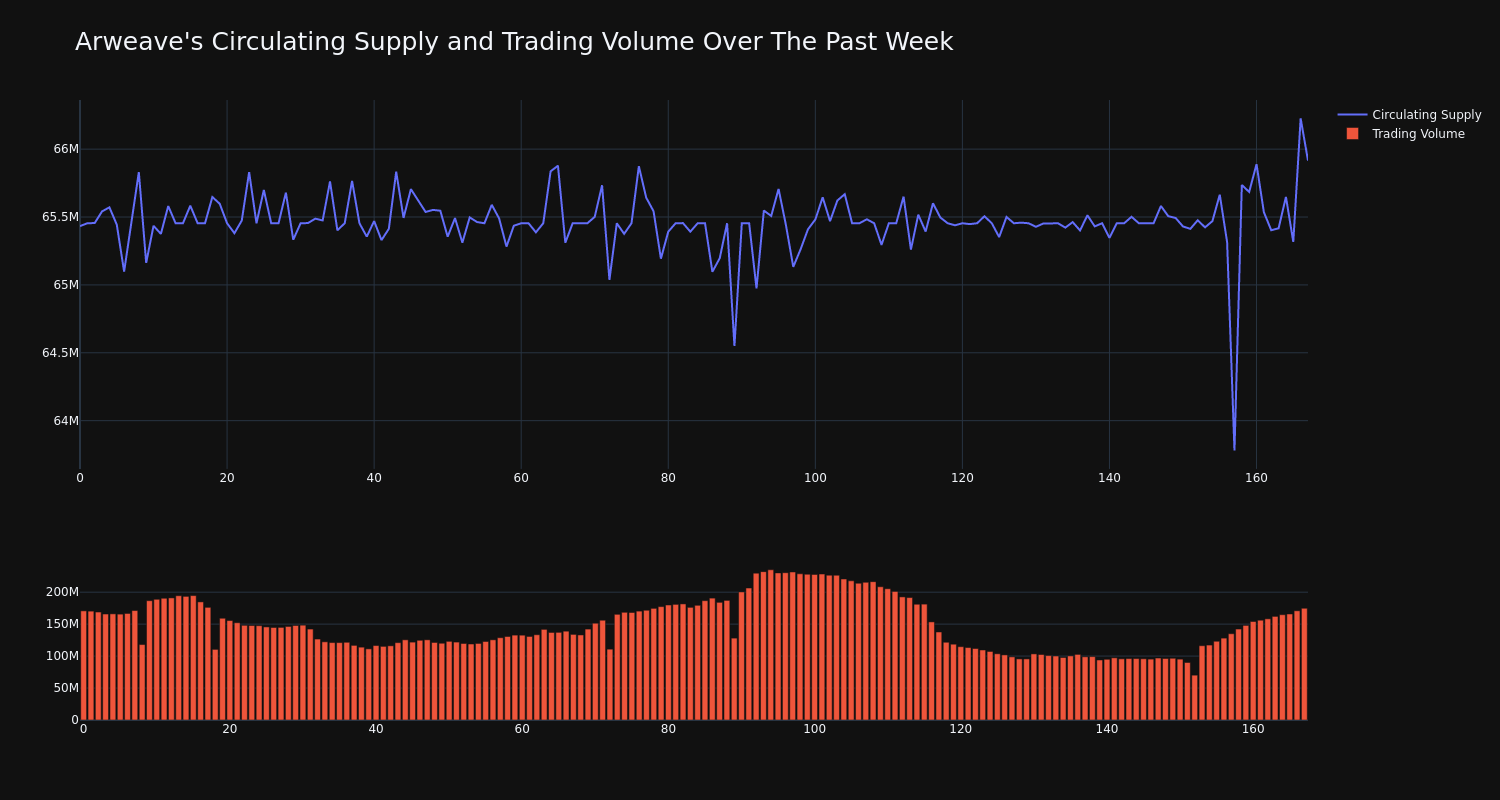Click the 64.5M y-axis label
1500x800 pixels.
pos(60,353)
